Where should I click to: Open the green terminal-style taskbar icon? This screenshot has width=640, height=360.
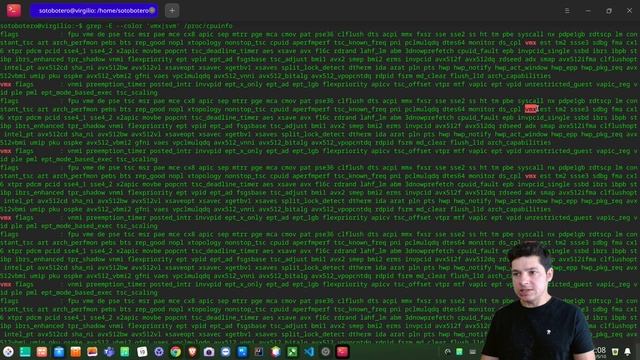[x=25, y=352]
